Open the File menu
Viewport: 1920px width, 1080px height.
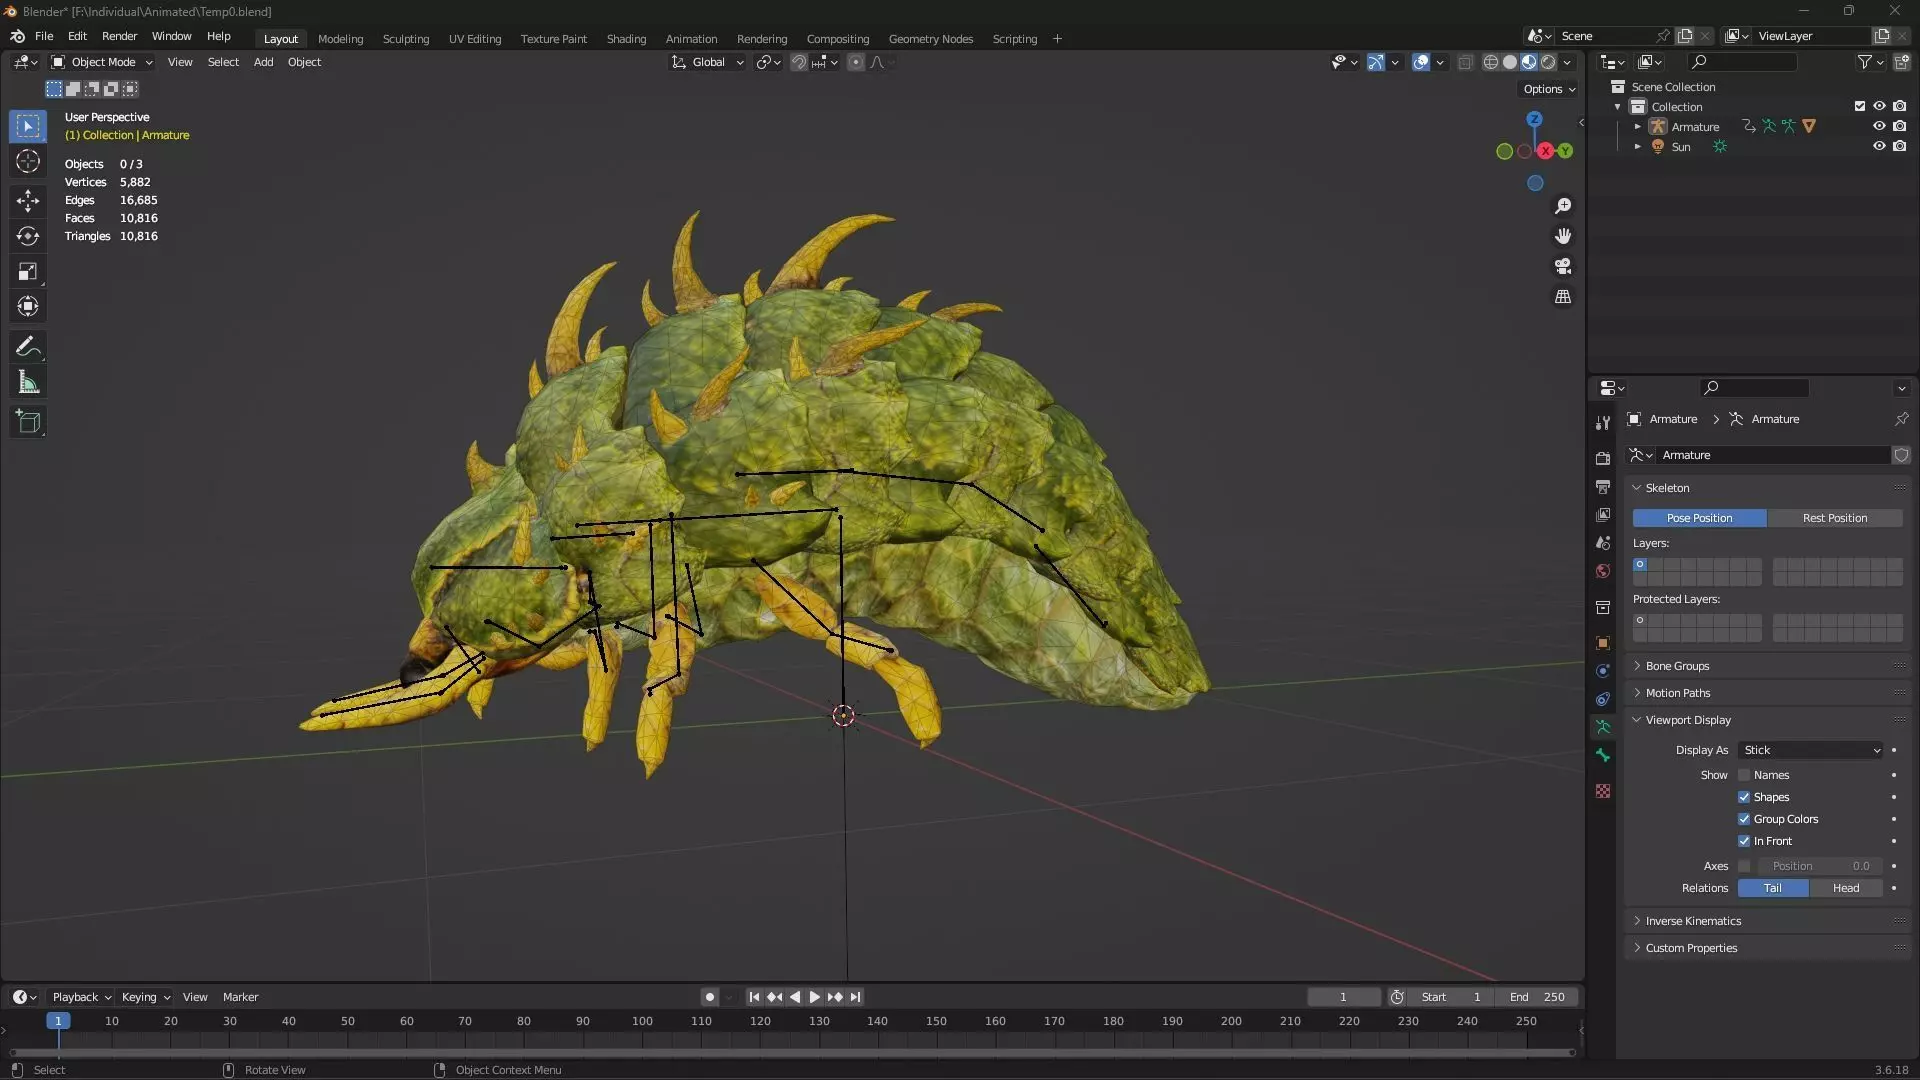(44, 36)
